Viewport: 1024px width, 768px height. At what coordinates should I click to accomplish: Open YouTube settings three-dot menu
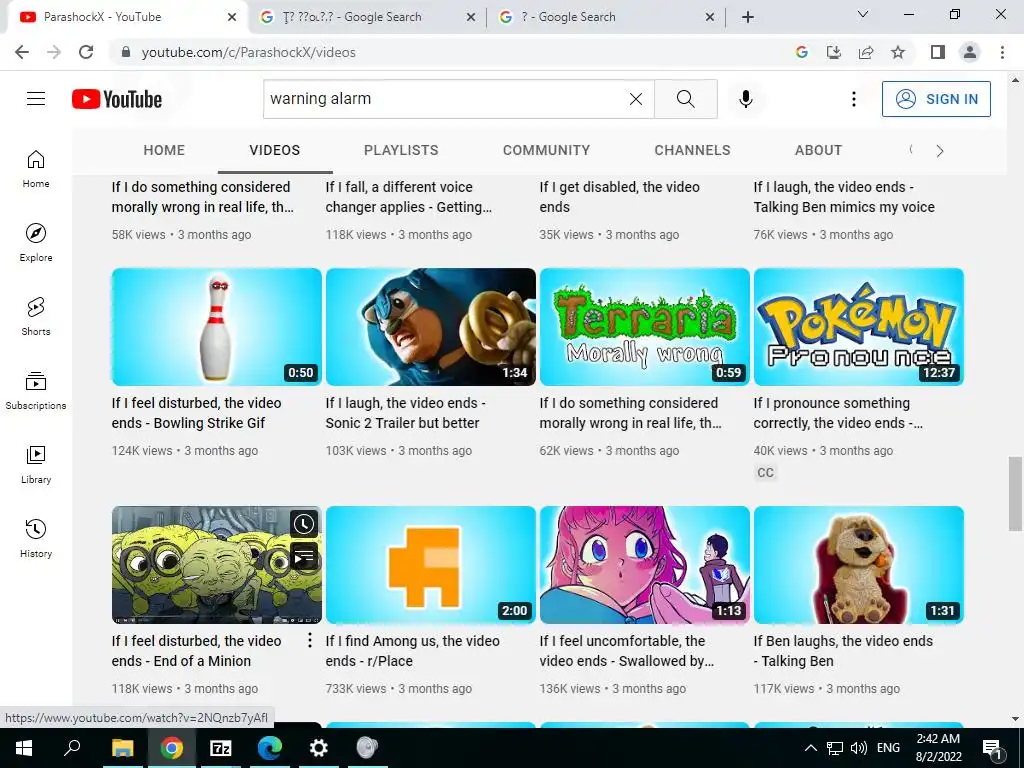854,99
